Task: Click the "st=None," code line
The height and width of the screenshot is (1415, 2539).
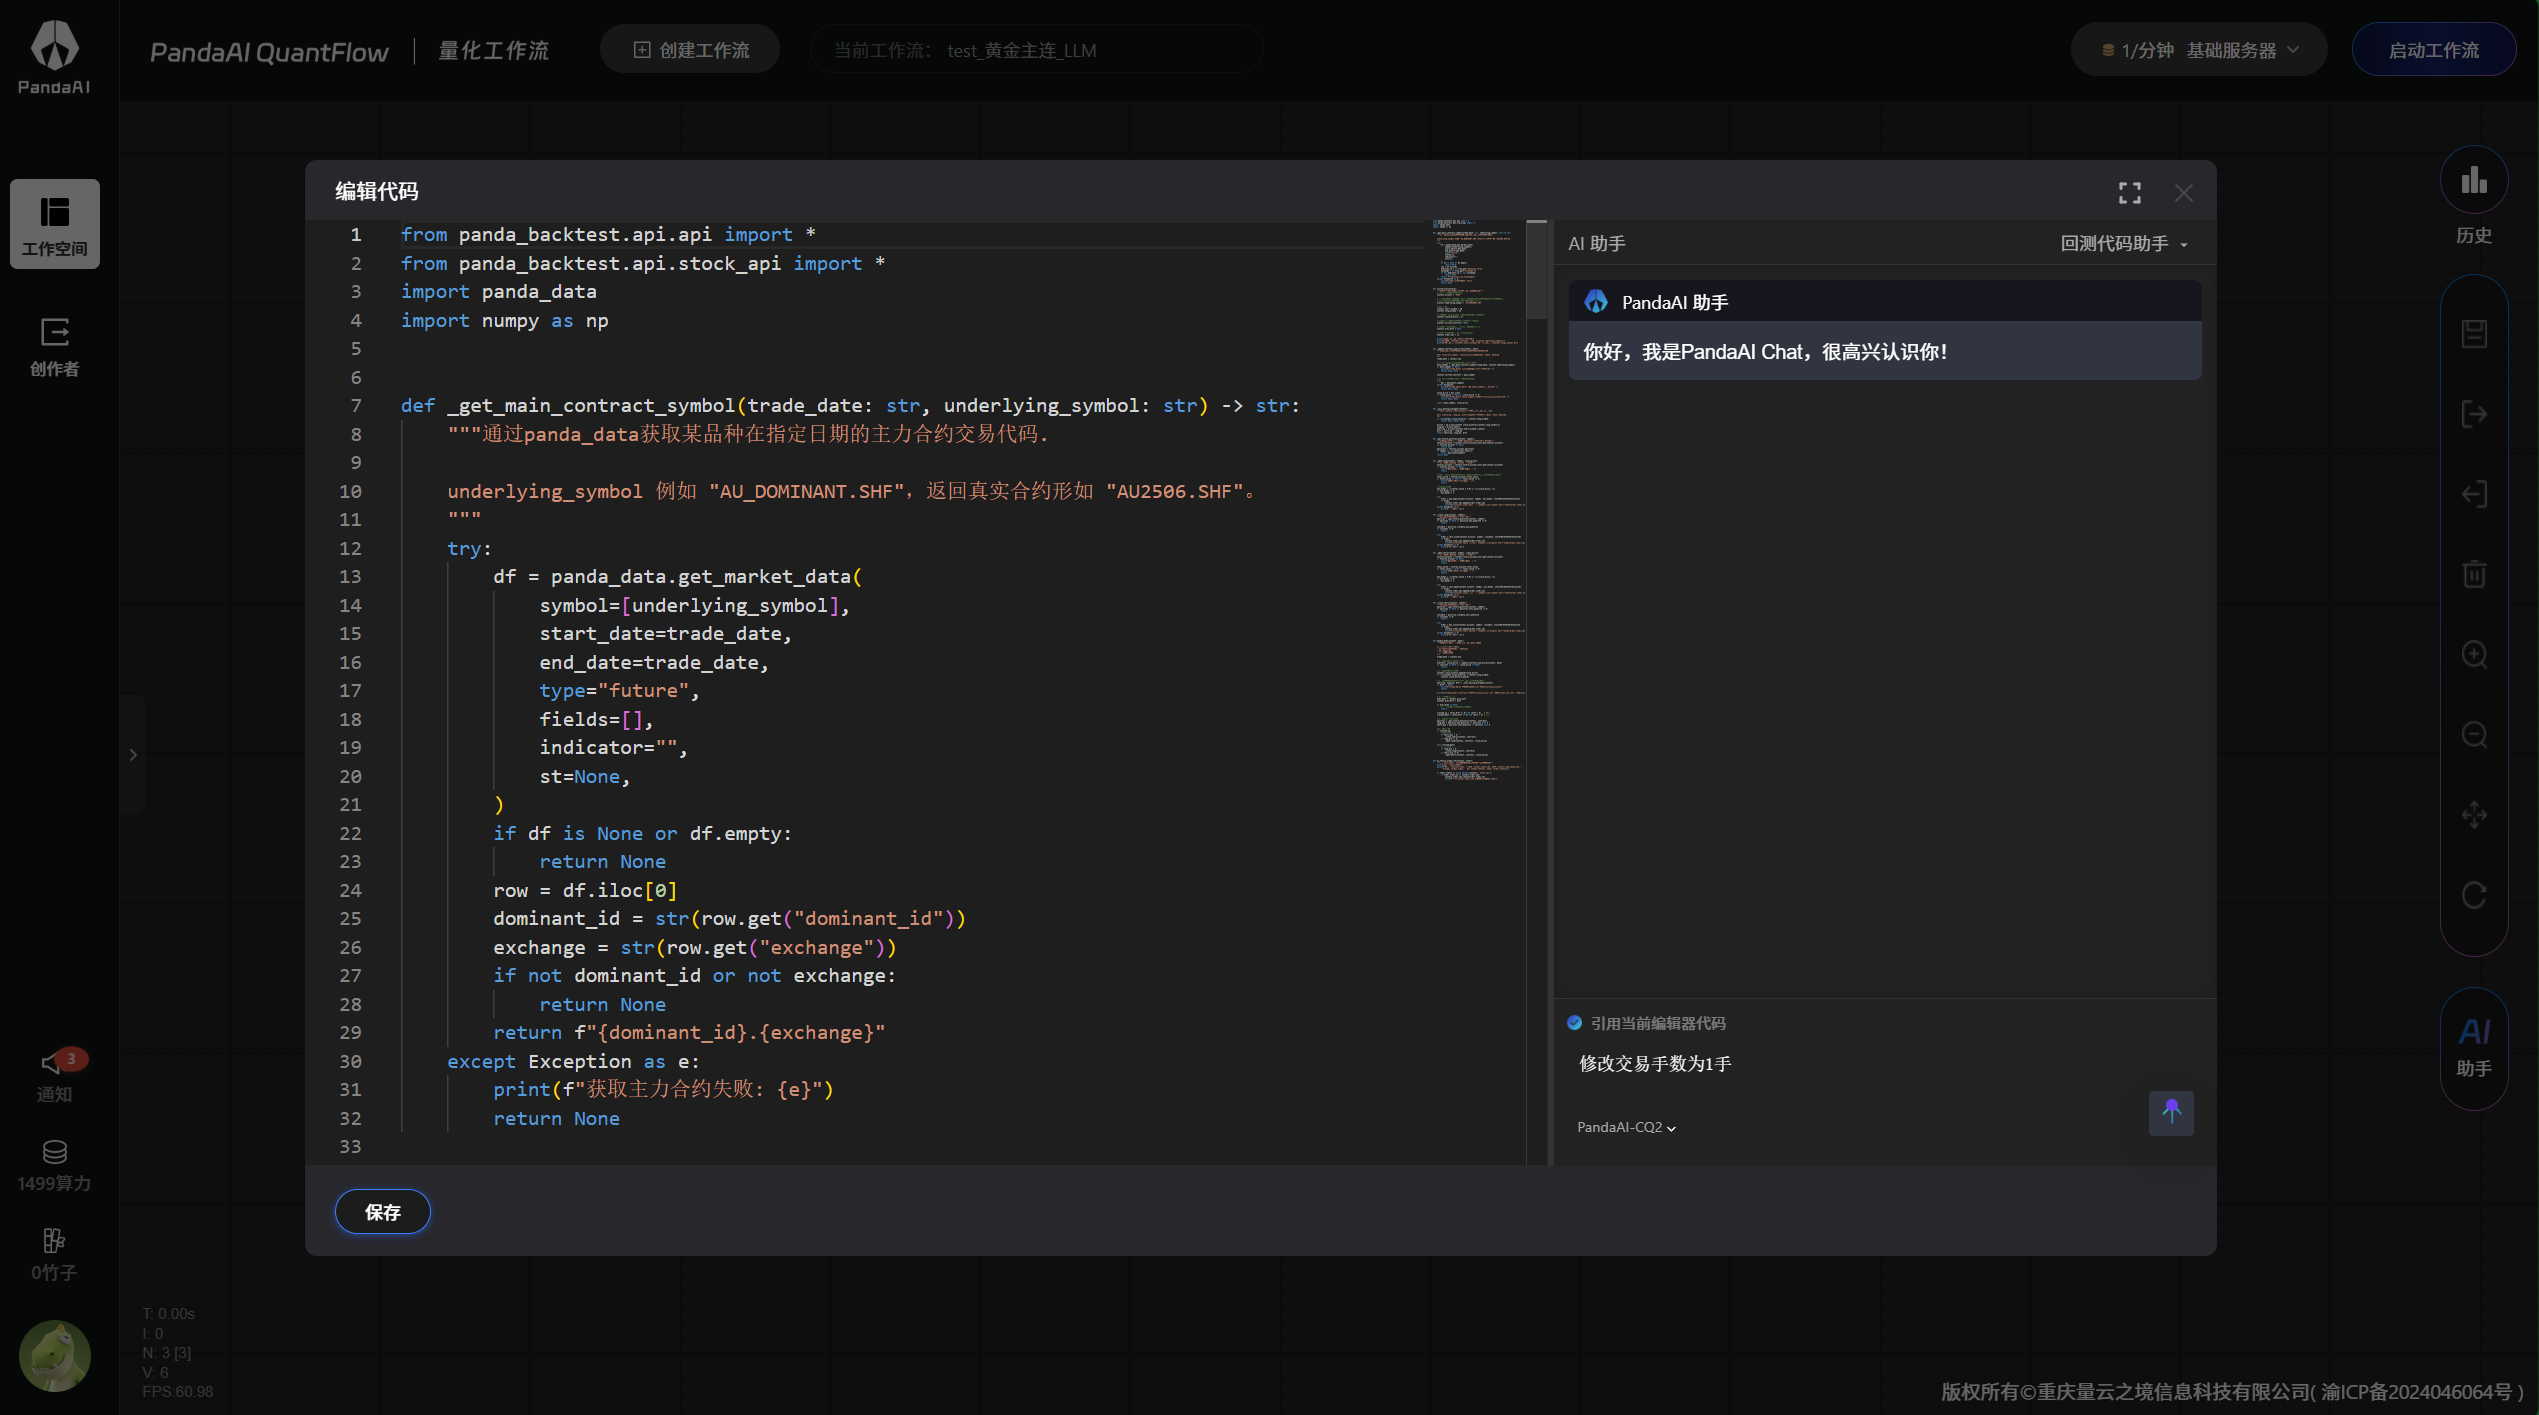Action: pos(584,777)
